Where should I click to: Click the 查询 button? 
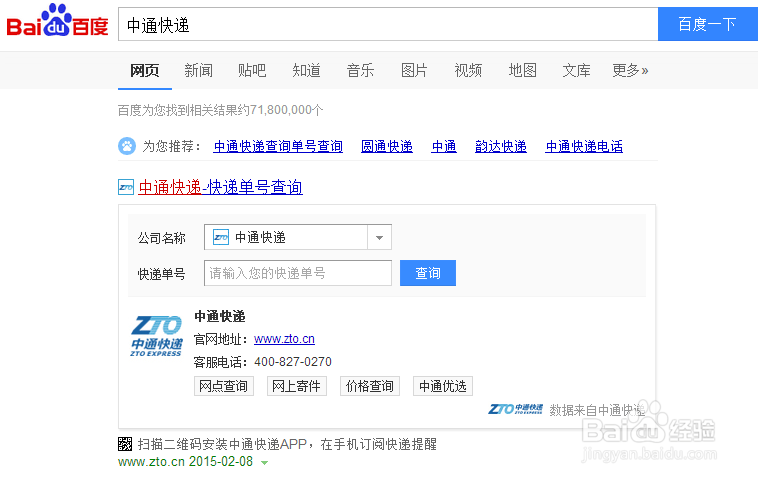point(428,273)
